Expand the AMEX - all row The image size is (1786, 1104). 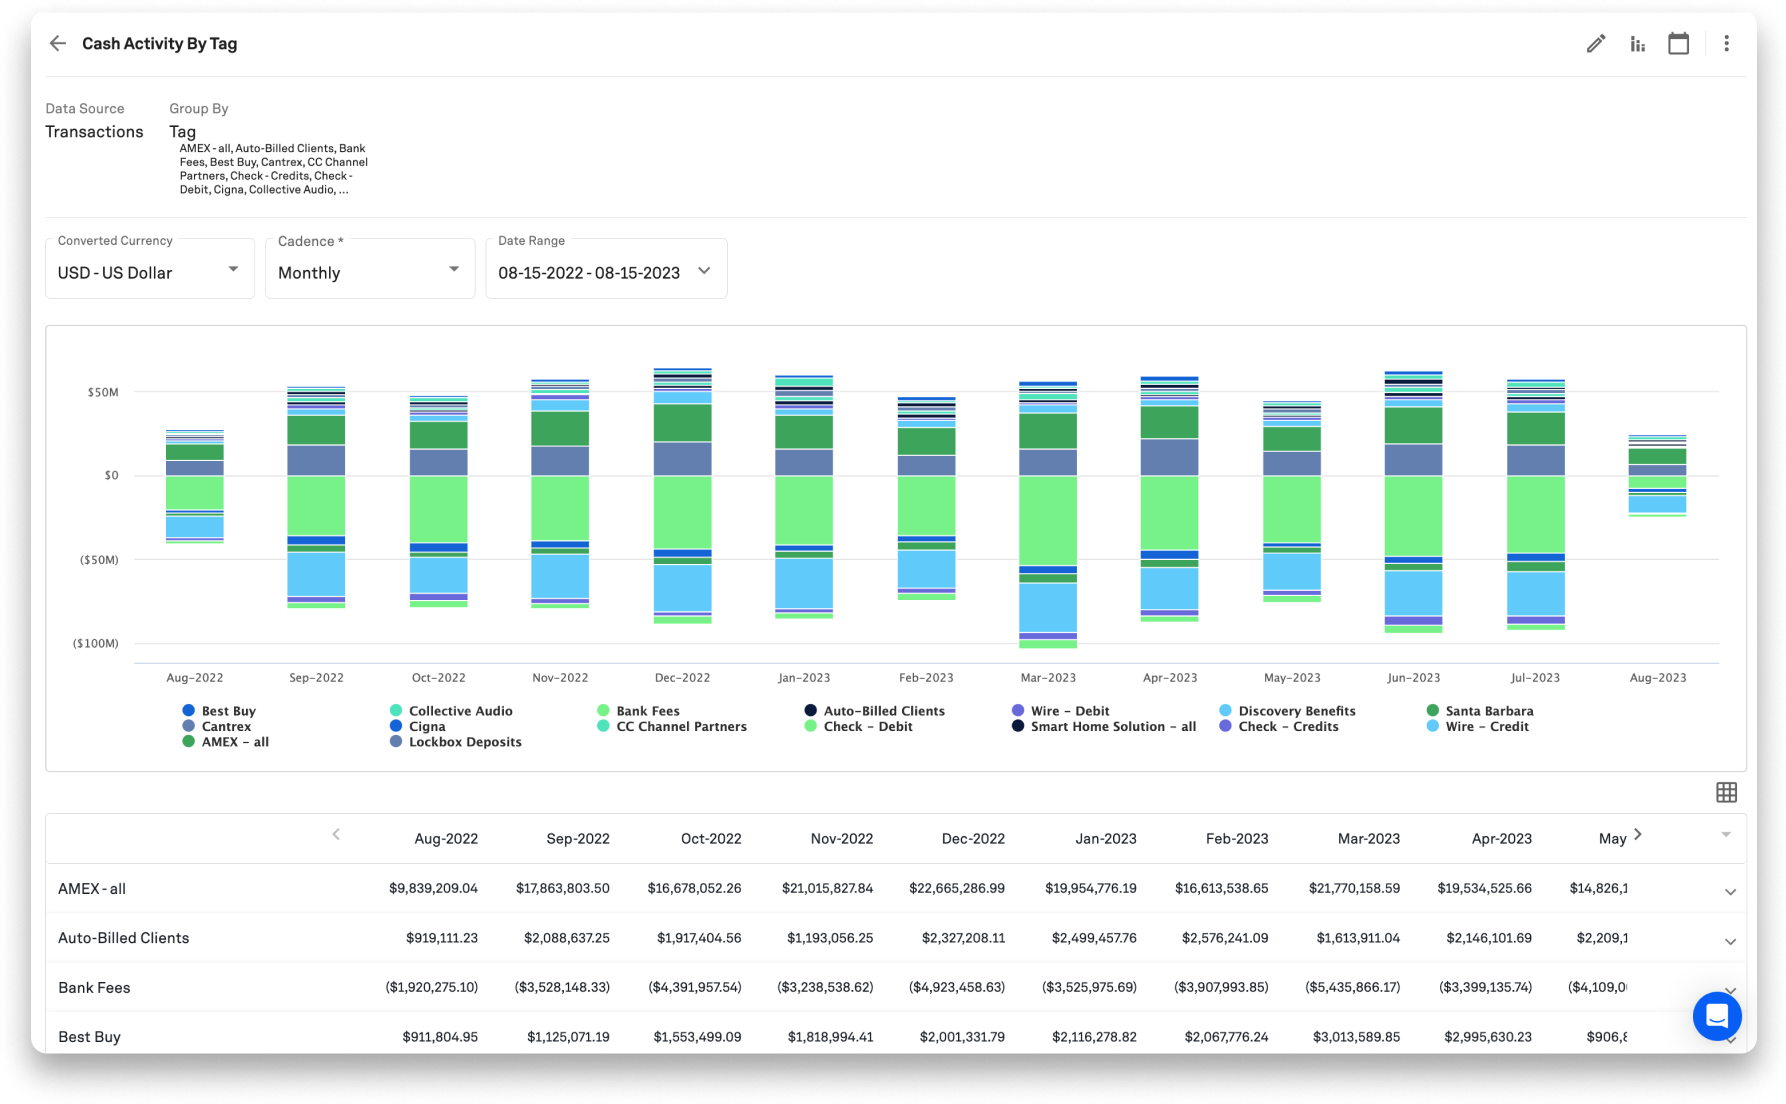coord(1730,891)
